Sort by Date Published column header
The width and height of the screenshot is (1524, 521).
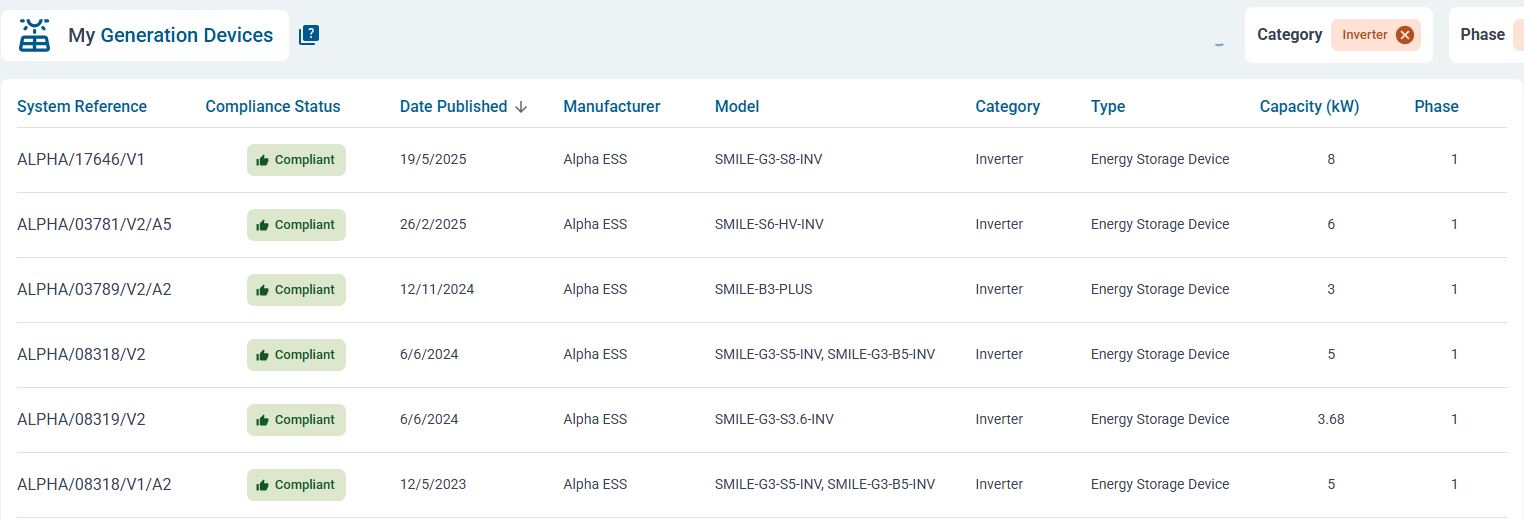(x=453, y=106)
